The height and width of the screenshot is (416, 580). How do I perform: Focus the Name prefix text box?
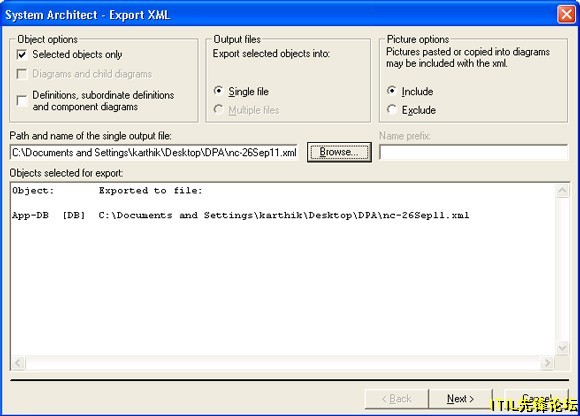point(473,152)
